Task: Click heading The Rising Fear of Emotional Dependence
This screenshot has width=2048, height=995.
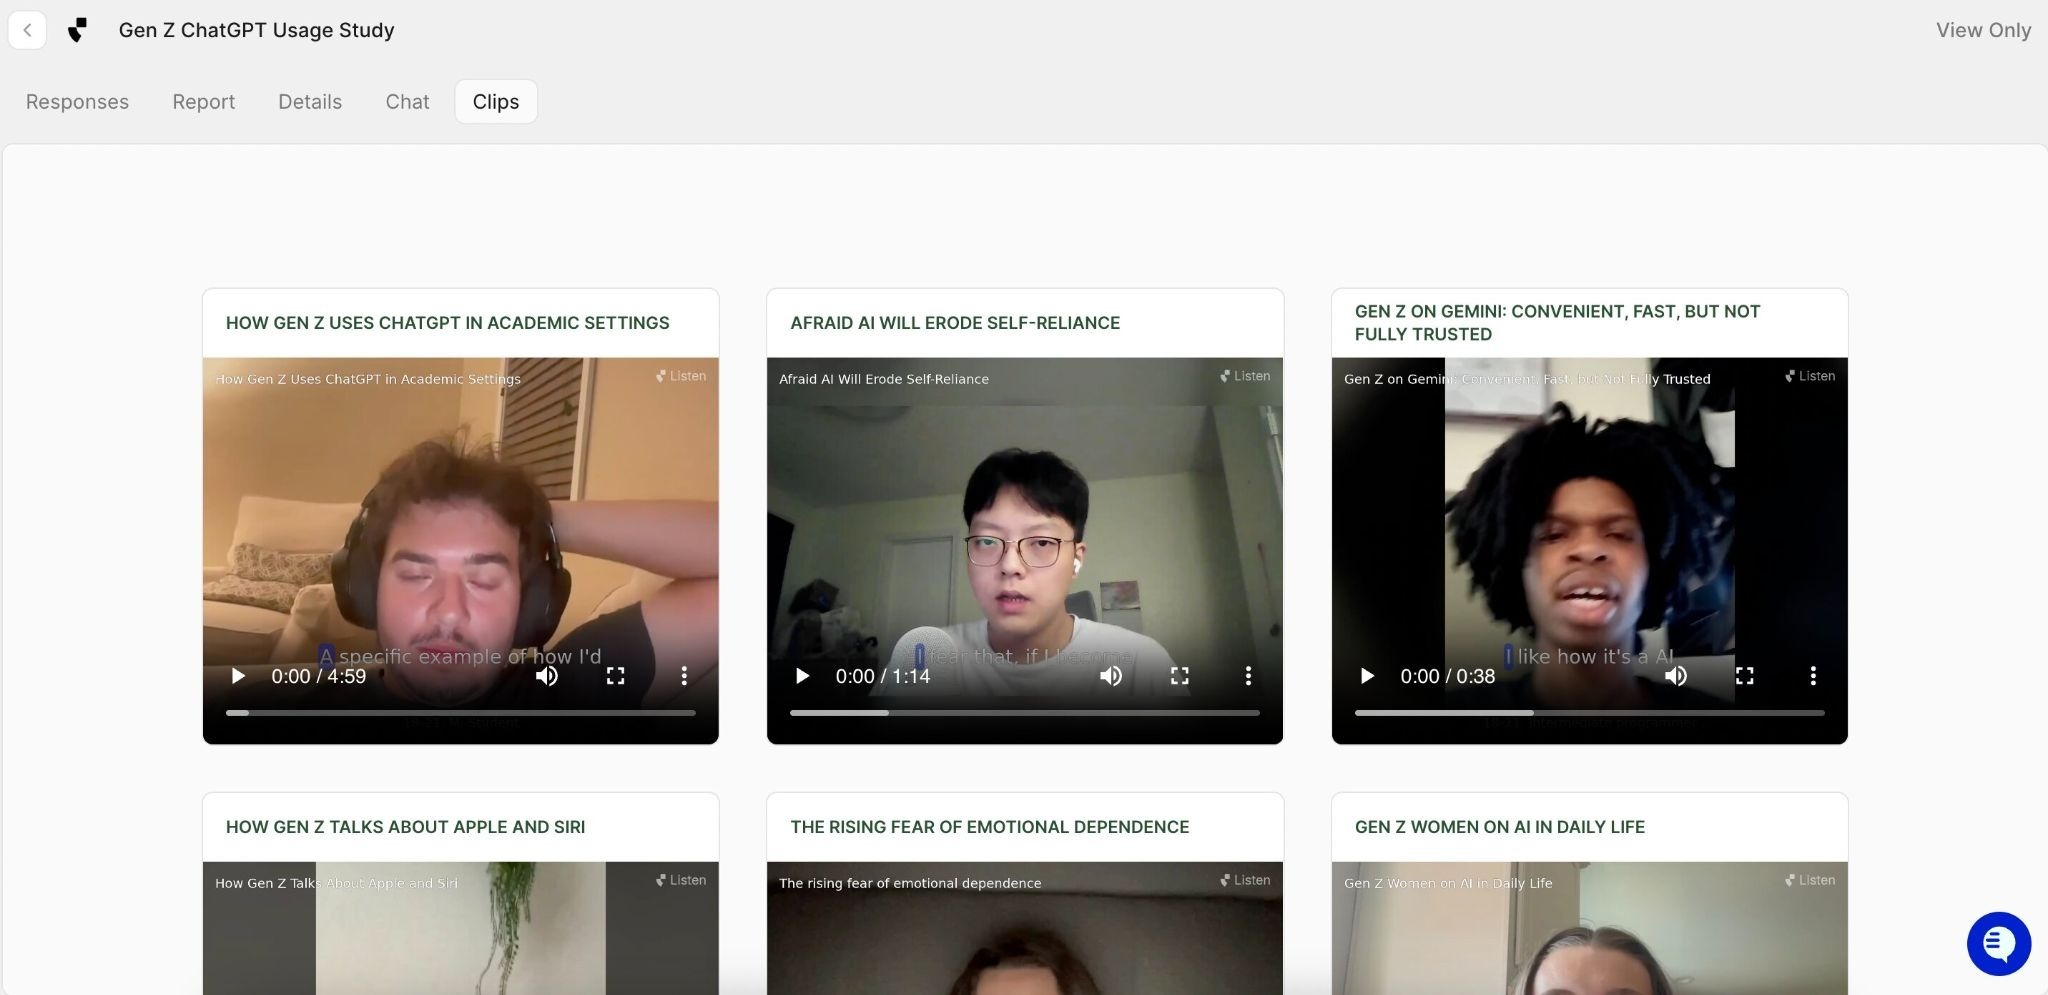Action: coord(989,827)
